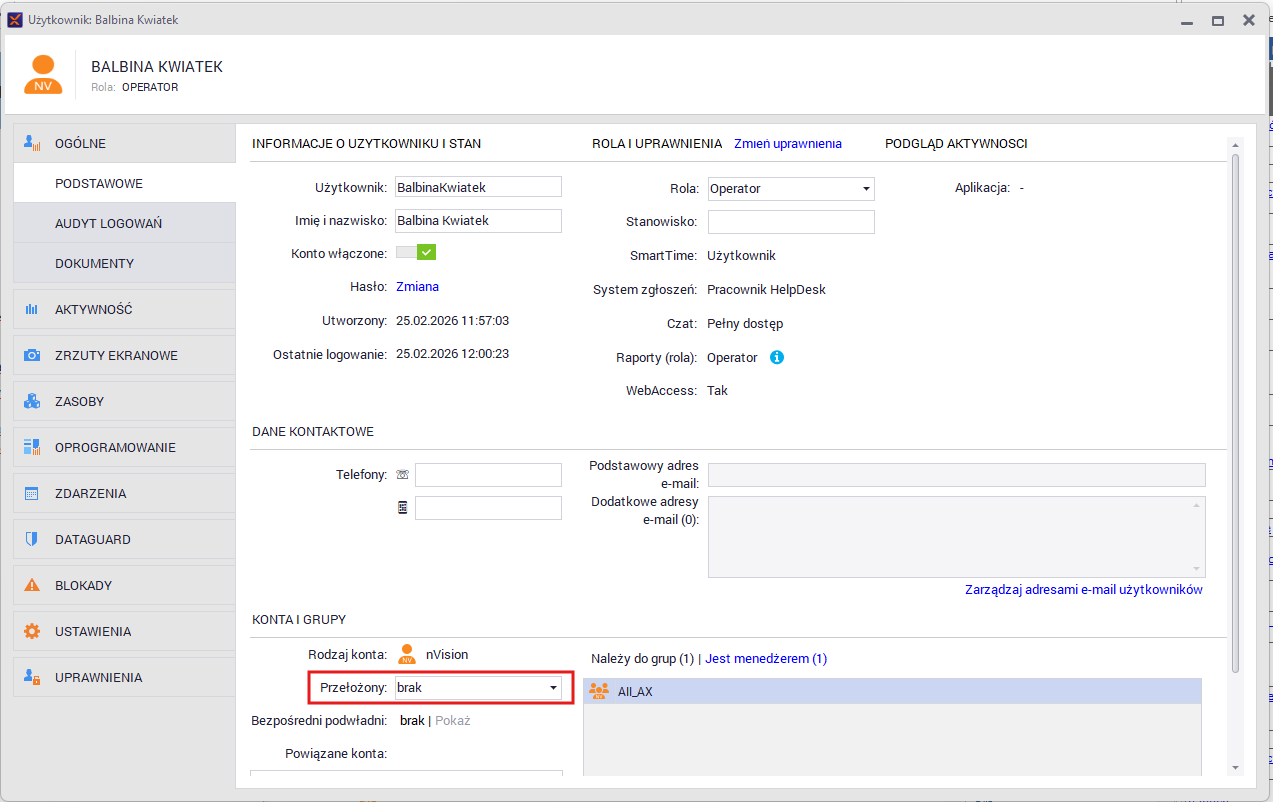Viewport: 1273px width, 802px height.
Task: Click the Zmień uprawnienia link
Action: [x=788, y=144]
